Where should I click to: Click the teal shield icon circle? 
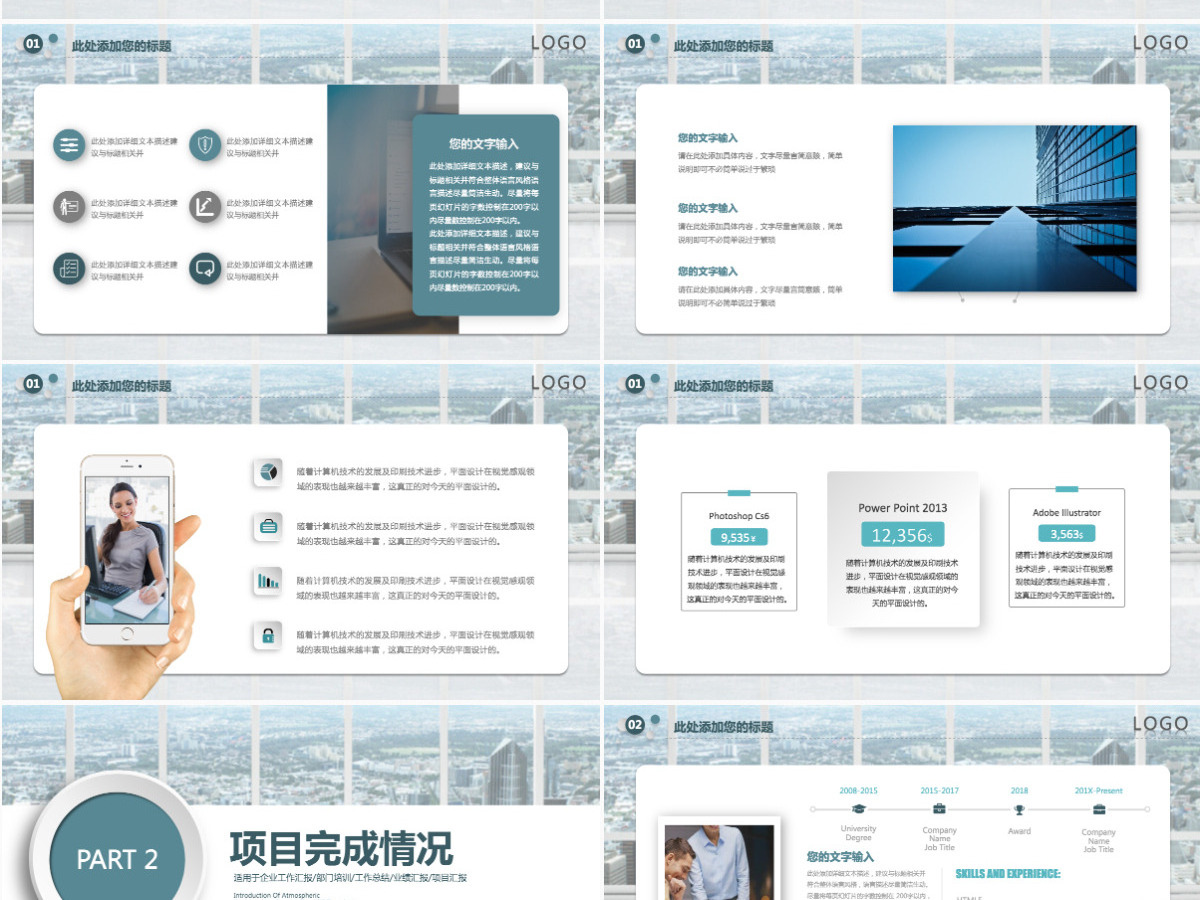205,146
